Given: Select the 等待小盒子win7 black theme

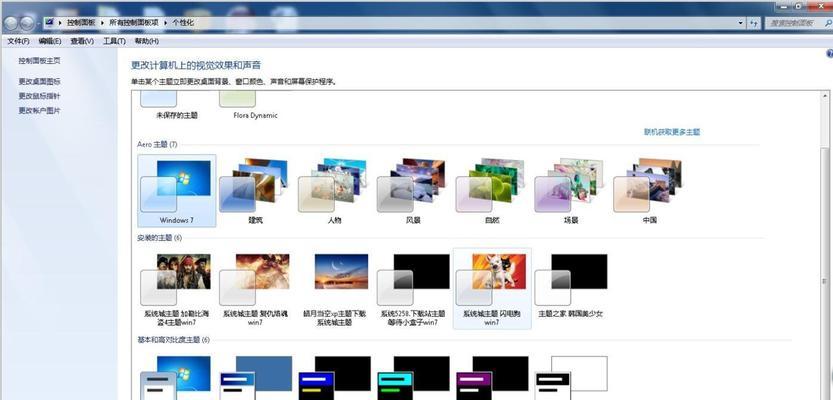Looking at the screenshot, I should tap(413, 289).
